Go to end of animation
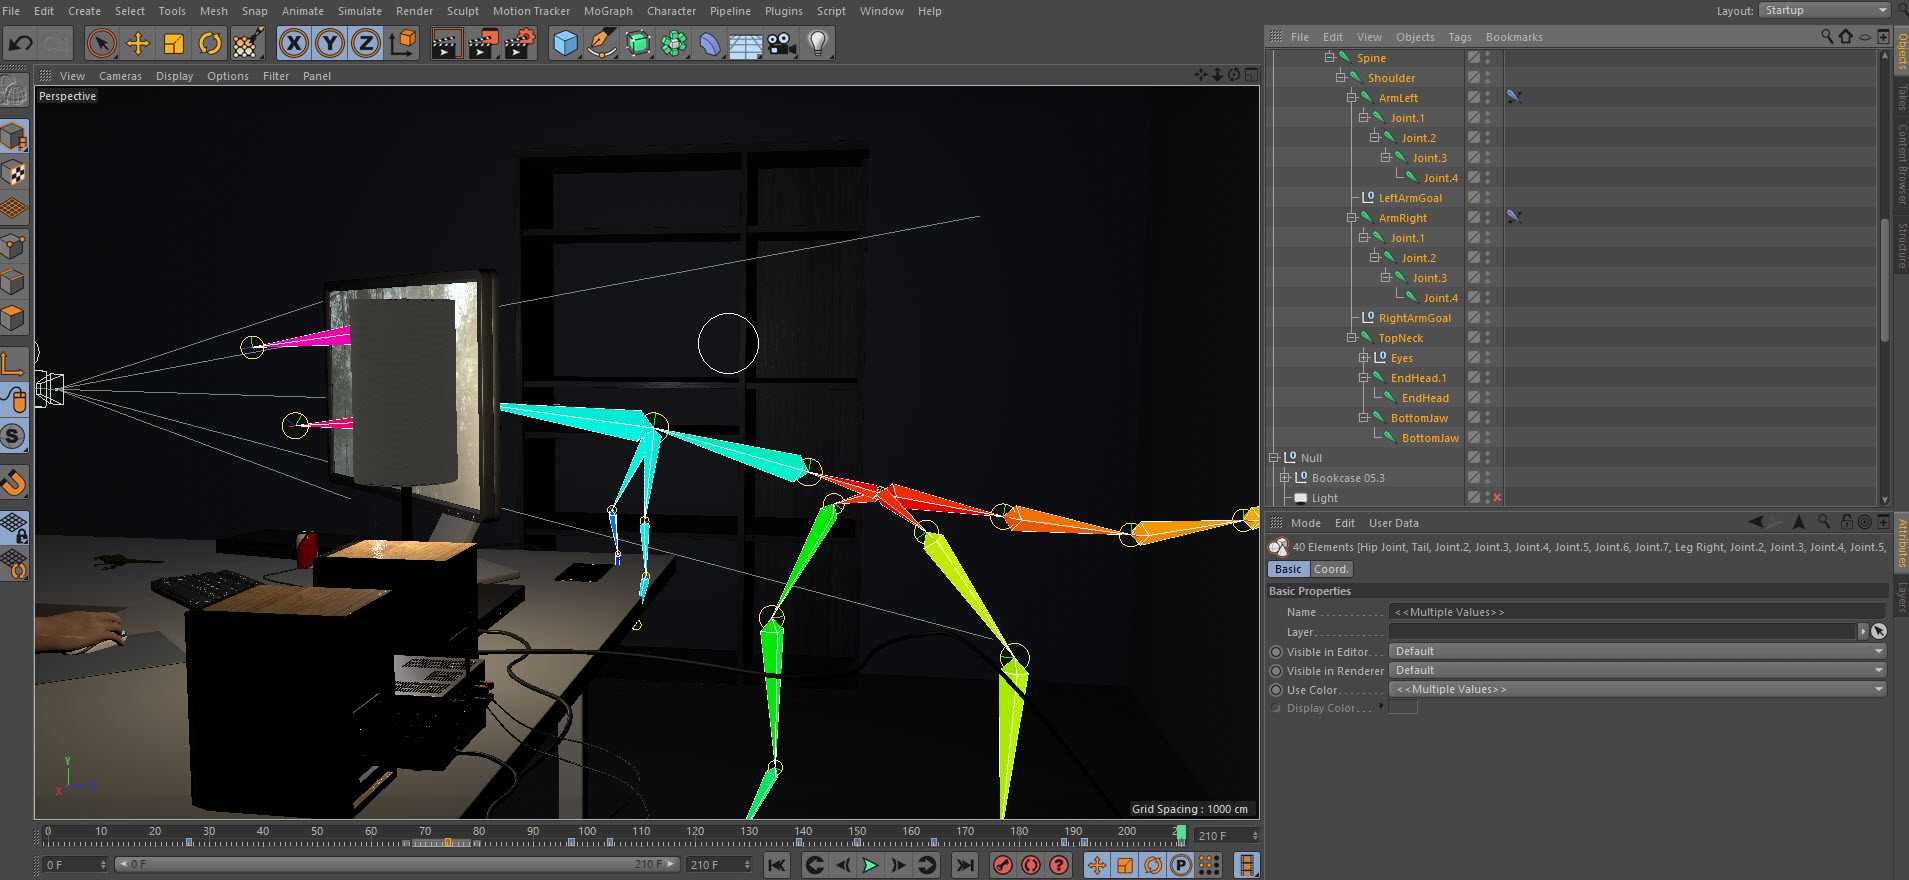This screenshot has height=880, width=1909. click(964, 865)
